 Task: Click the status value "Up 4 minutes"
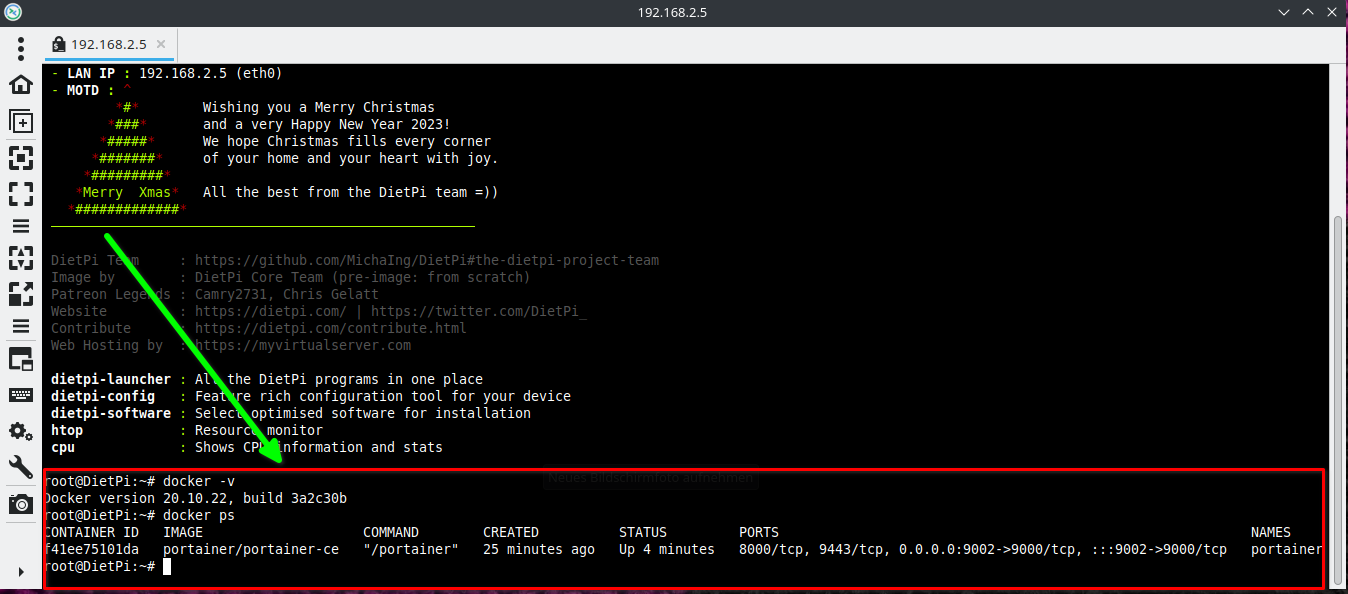coord(667,549)
